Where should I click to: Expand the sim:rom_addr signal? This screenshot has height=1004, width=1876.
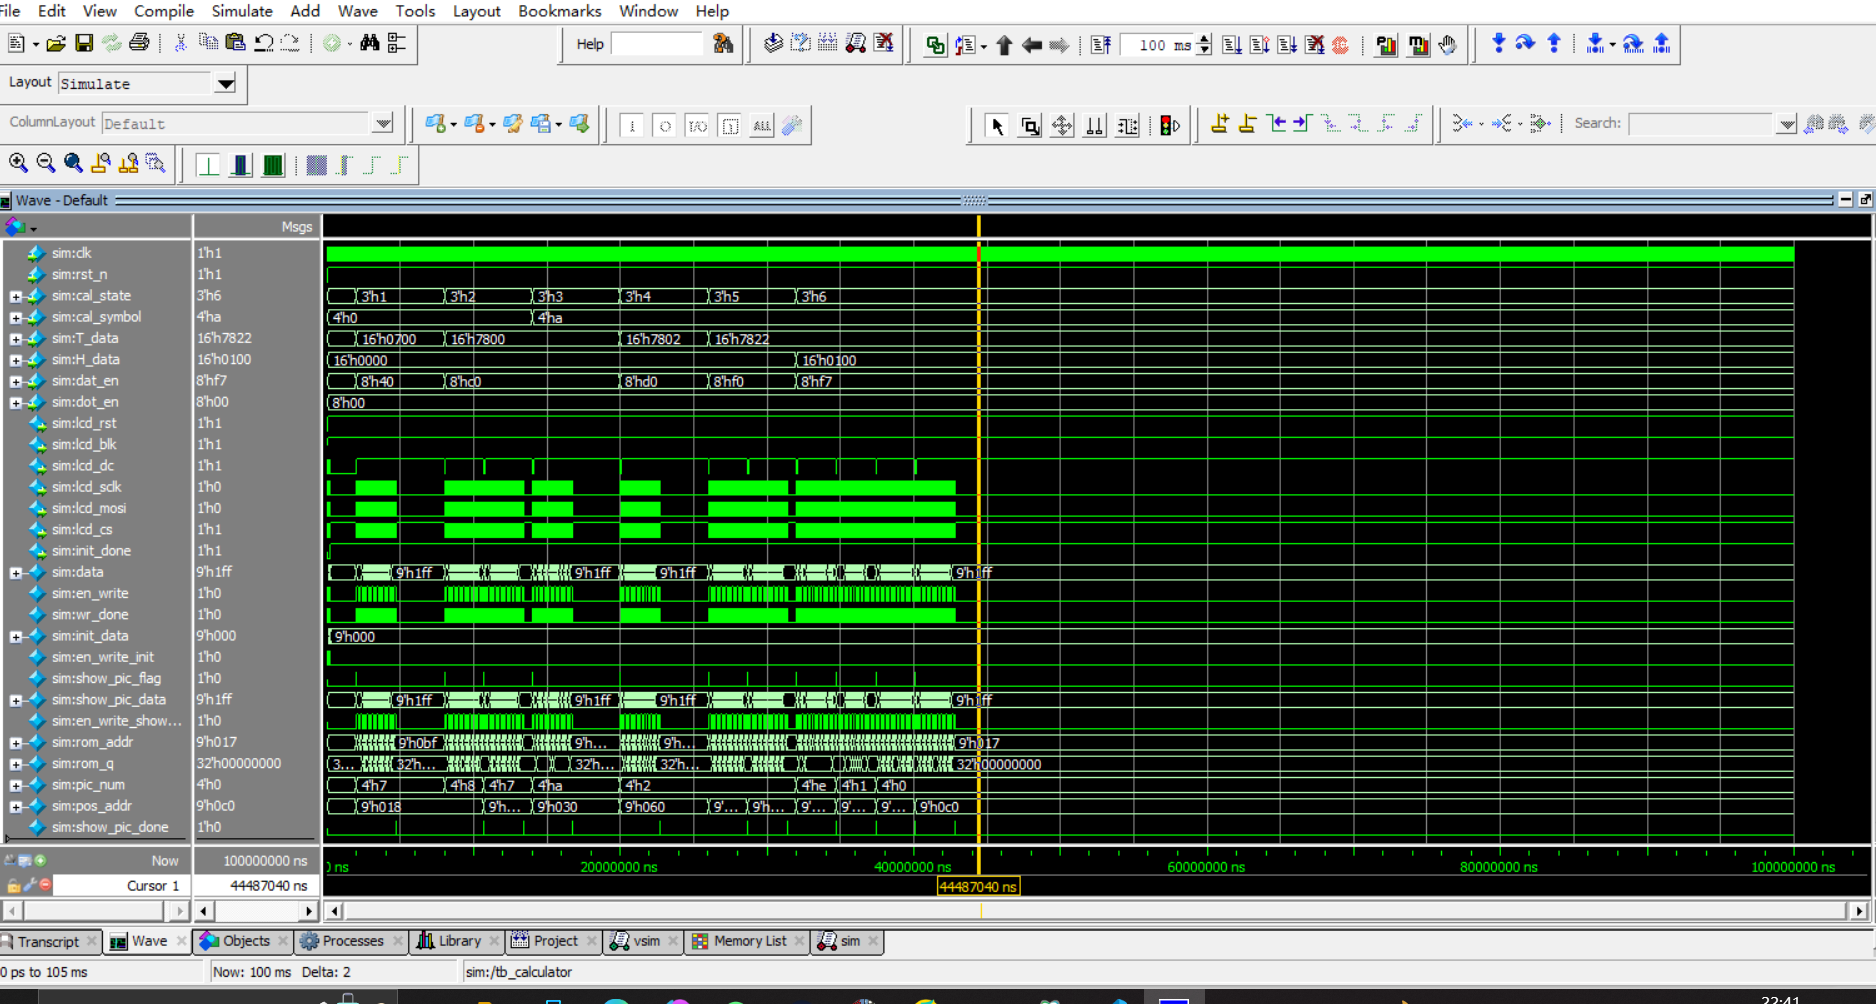point(15,743)
